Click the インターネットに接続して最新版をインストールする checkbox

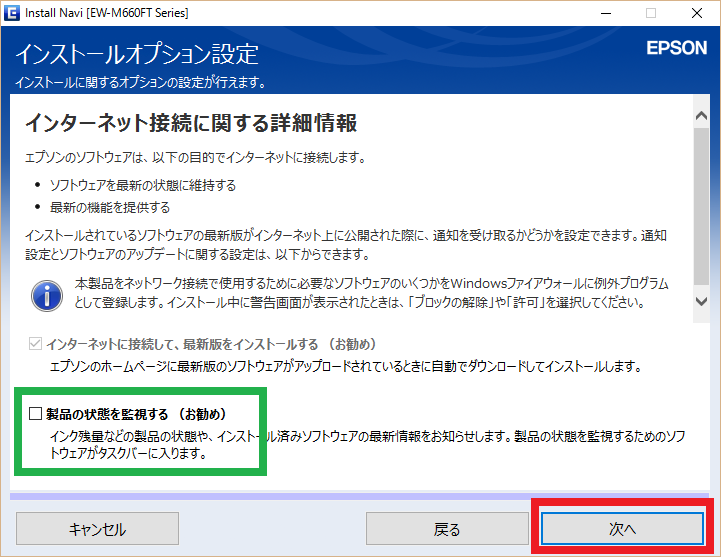tap(36, 343)
